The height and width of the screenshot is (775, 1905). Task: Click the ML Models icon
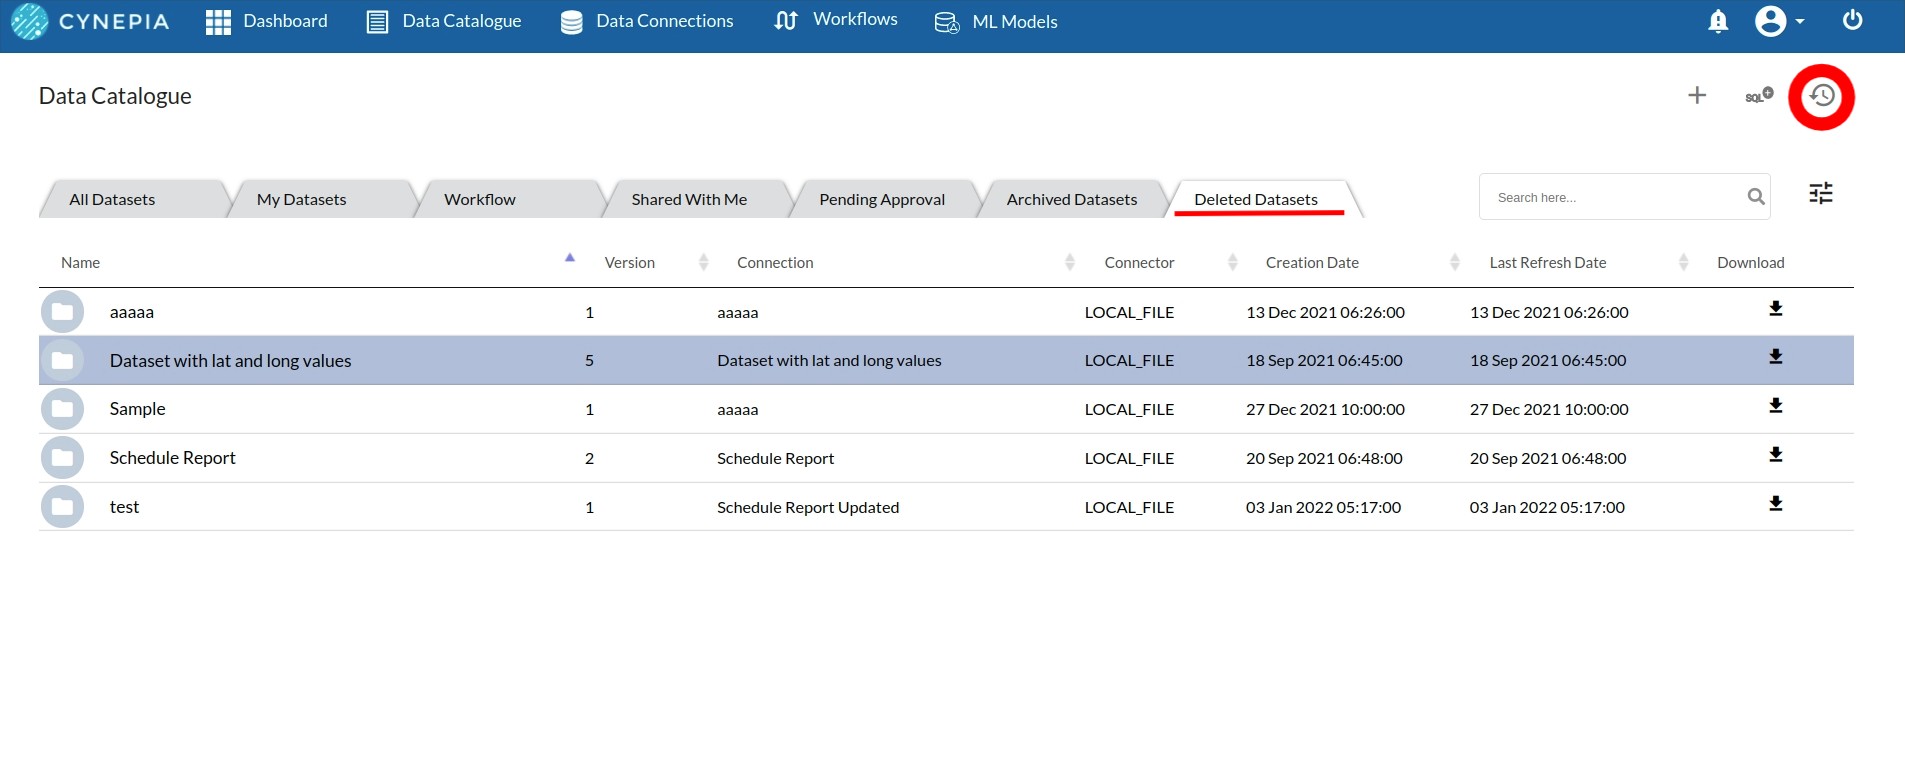pyautogui.click(x=947, y=22)
